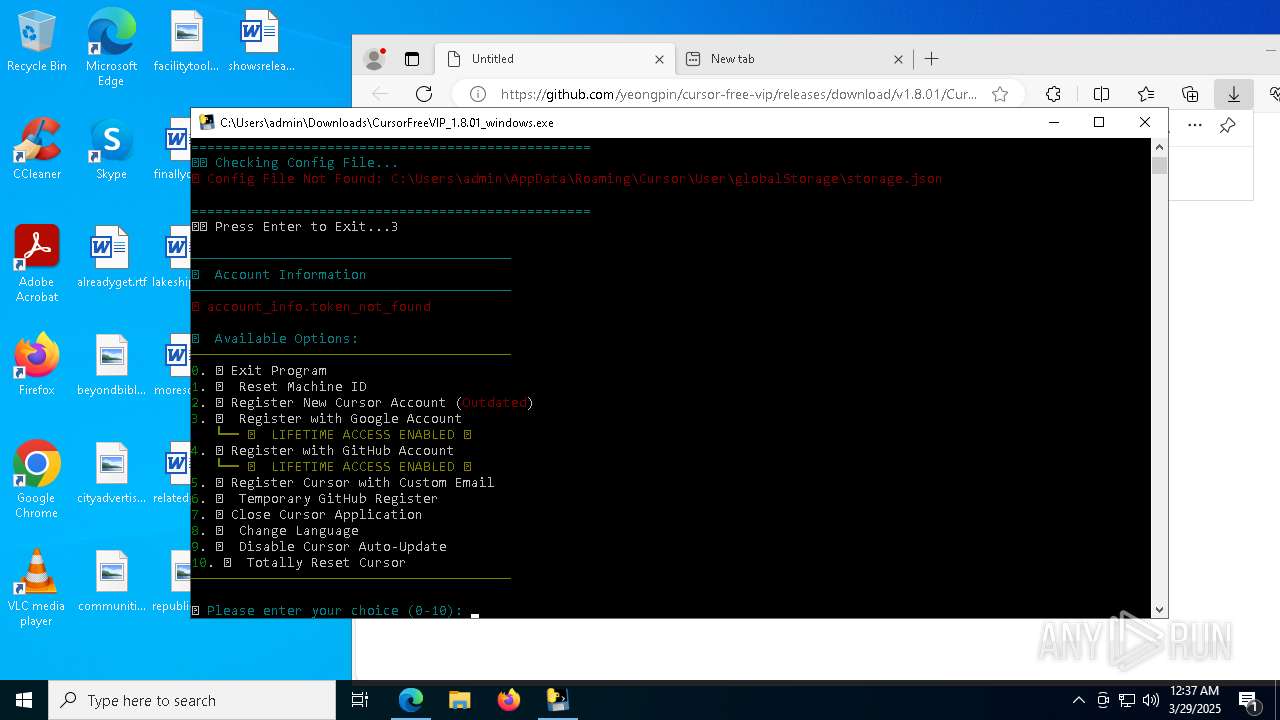Launch the Google Chrome desktop shortcut
1280x720 pixels.
coord(37,480)
